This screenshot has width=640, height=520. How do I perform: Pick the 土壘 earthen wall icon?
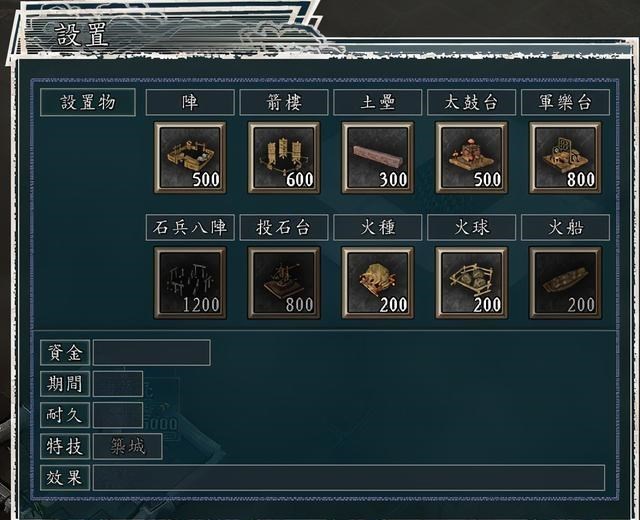pyautogui.click(x=378, y=158)
